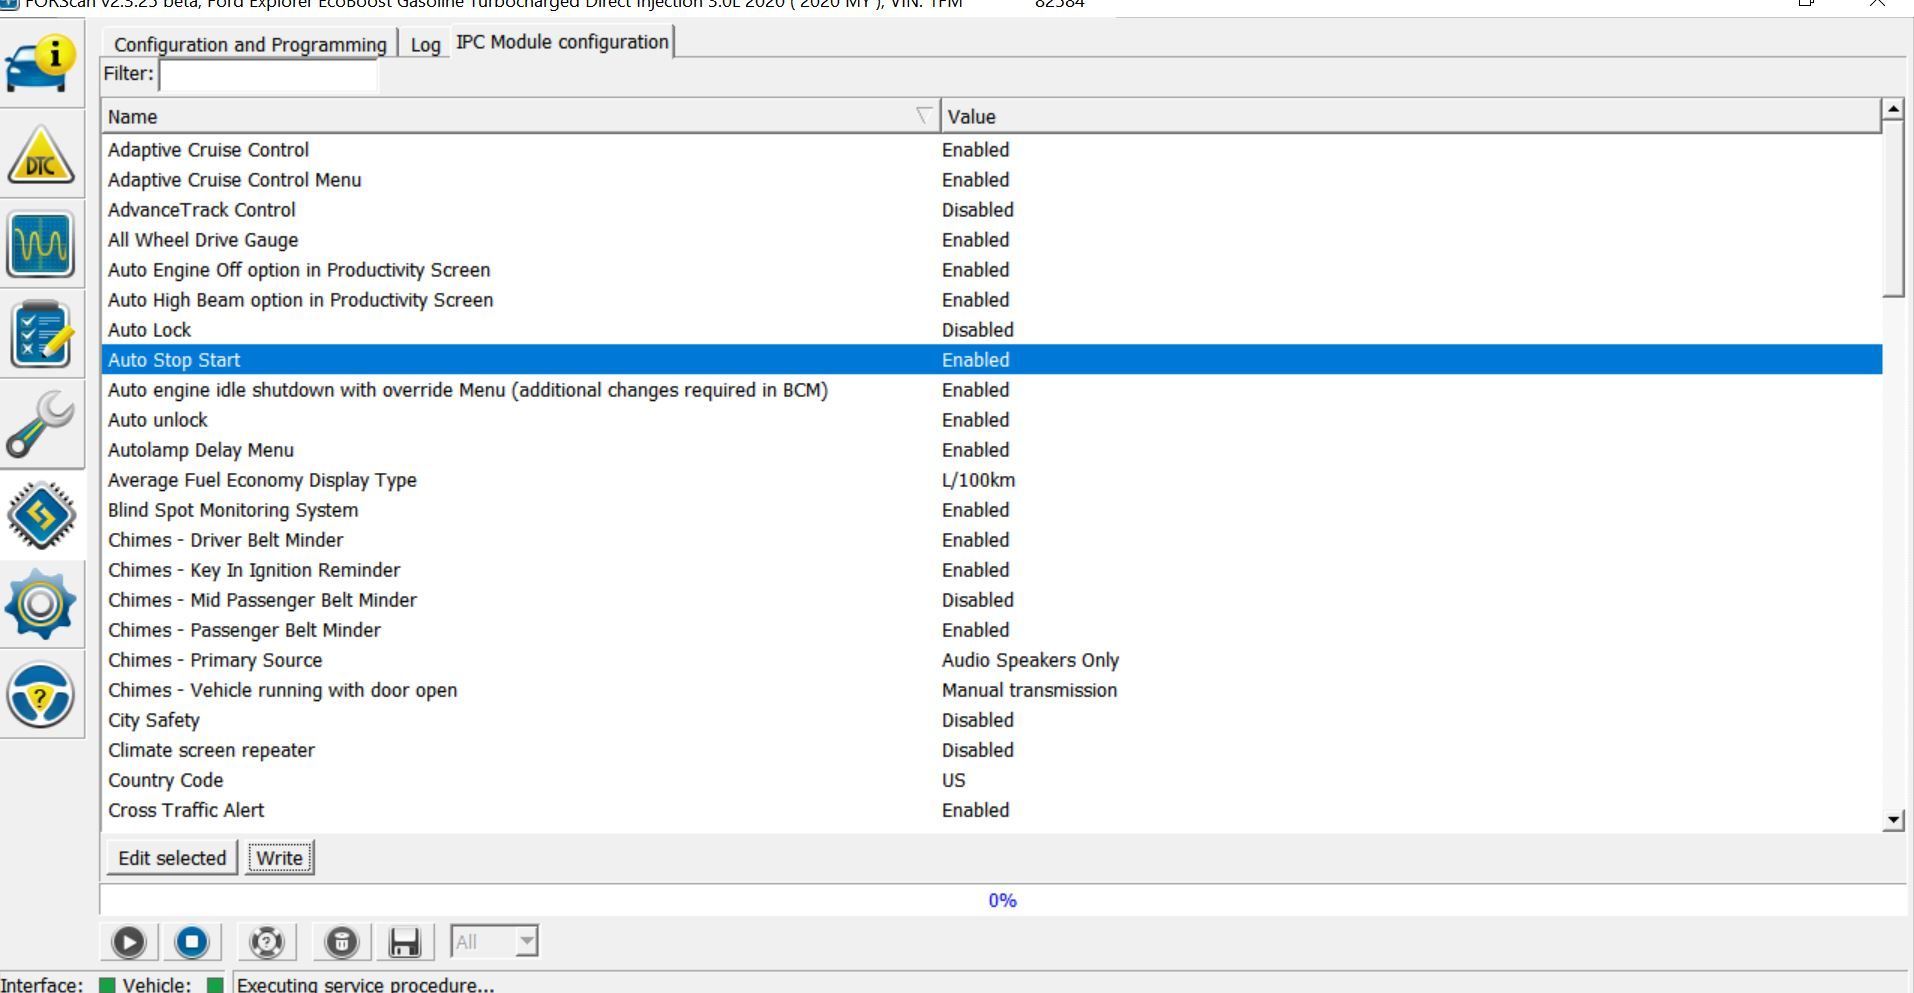Screen dimensions: 1914x993
Task: Expand the Name column filter arrow
Action: click(x=923, y=116)
